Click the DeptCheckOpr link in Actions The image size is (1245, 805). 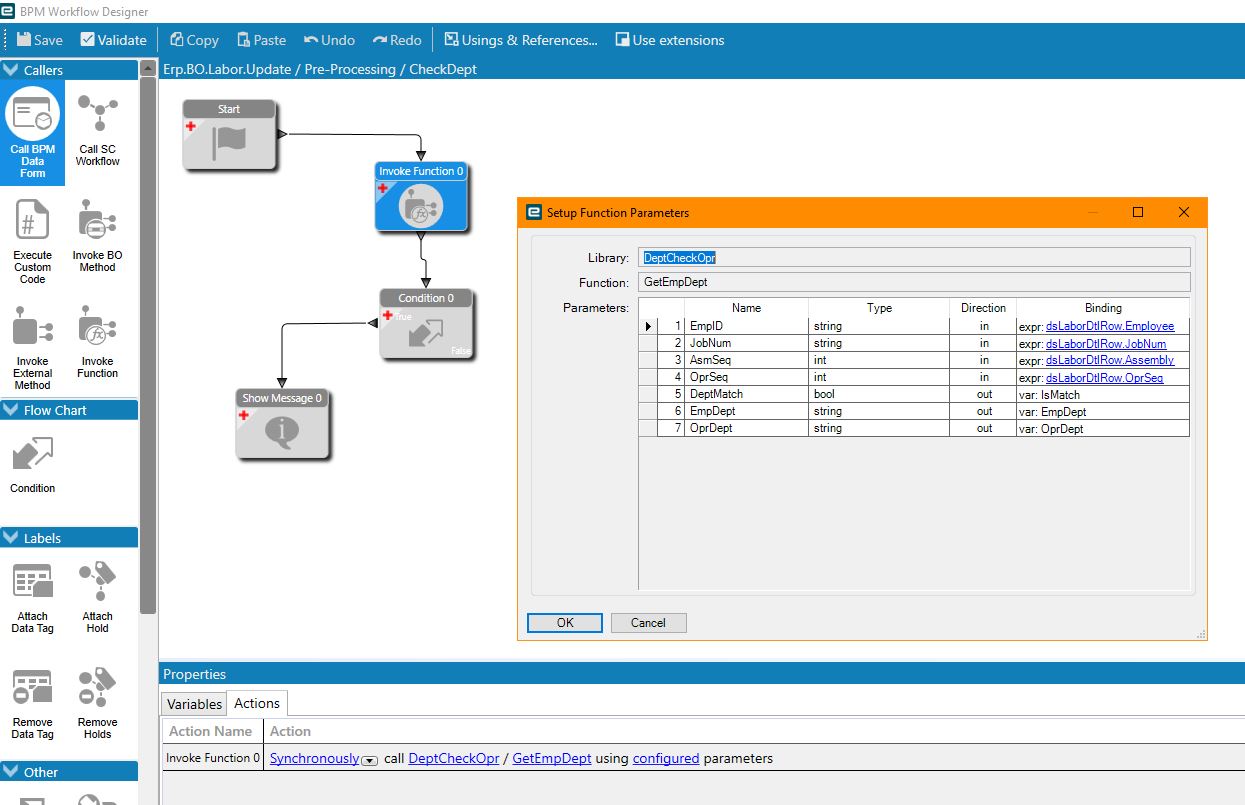454,758
